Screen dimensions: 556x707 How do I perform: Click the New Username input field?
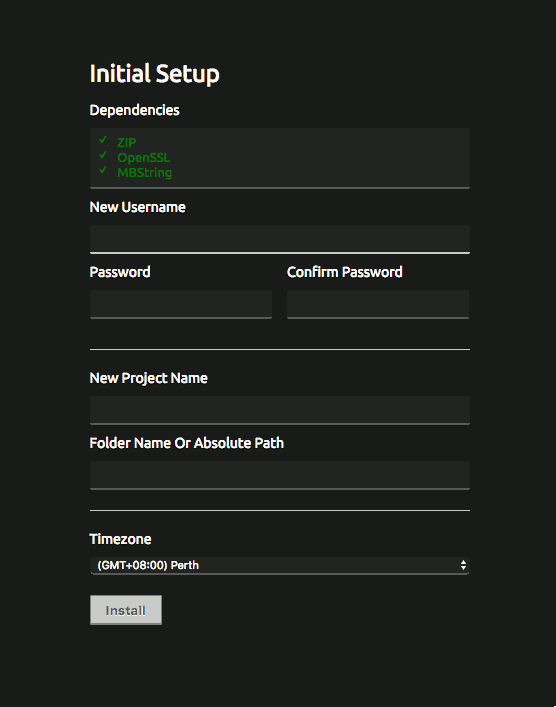click(280, 239)
